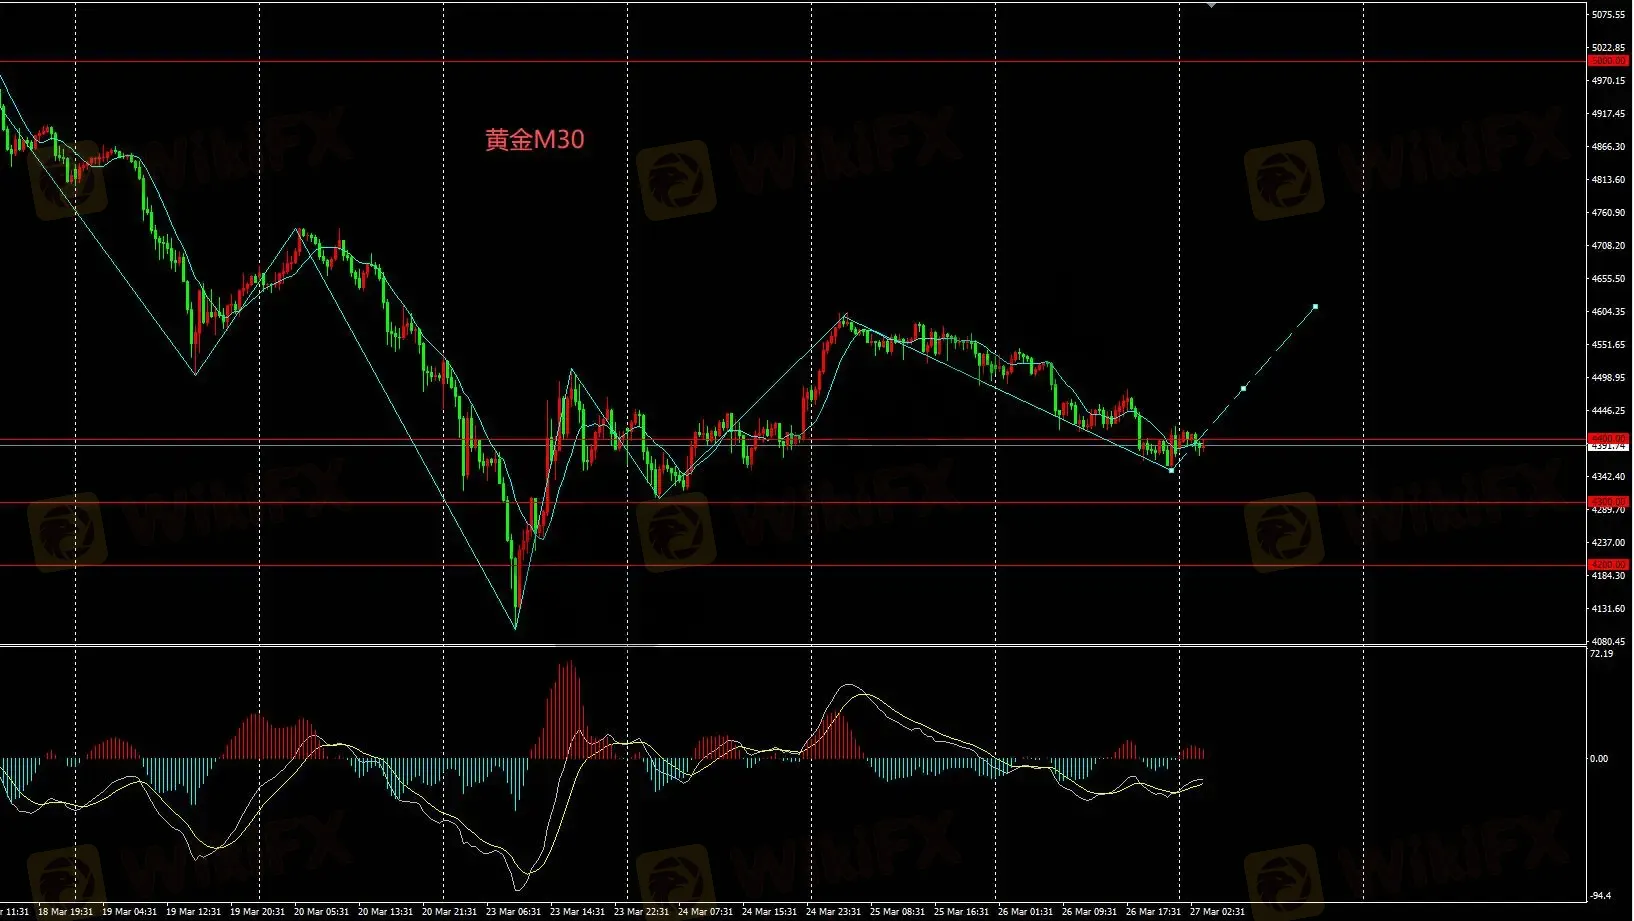
Task: Click the -94.4 indicator scale value
Action: (x=1601, y=896)
